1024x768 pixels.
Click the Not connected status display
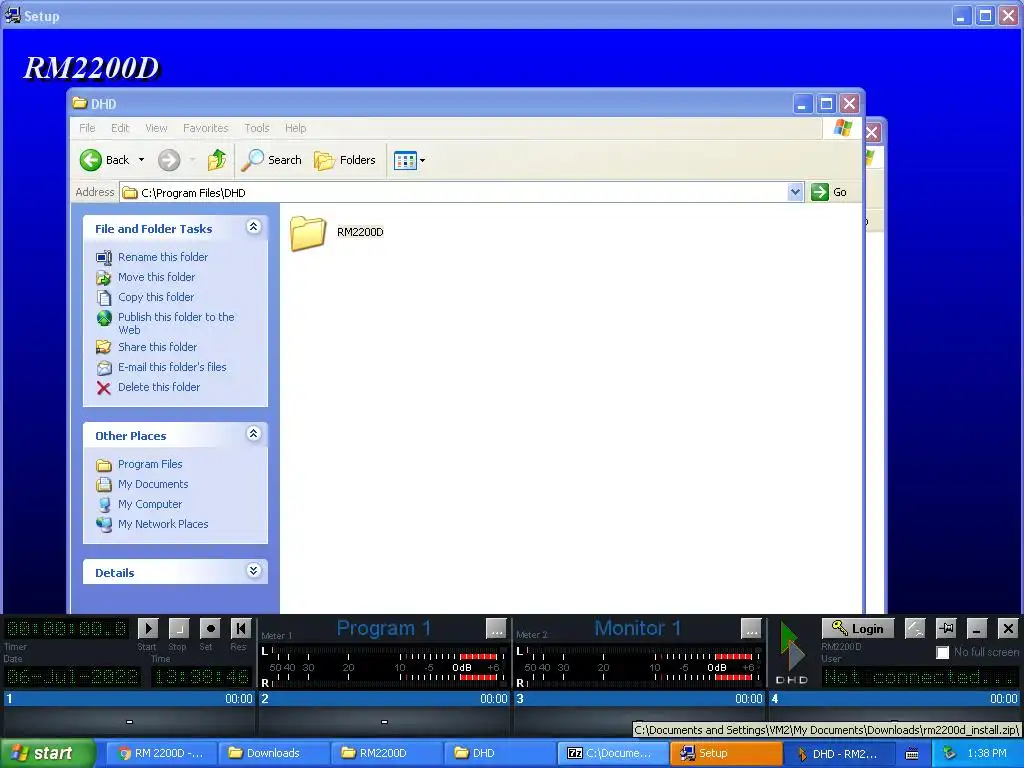(x=920, y=677)
